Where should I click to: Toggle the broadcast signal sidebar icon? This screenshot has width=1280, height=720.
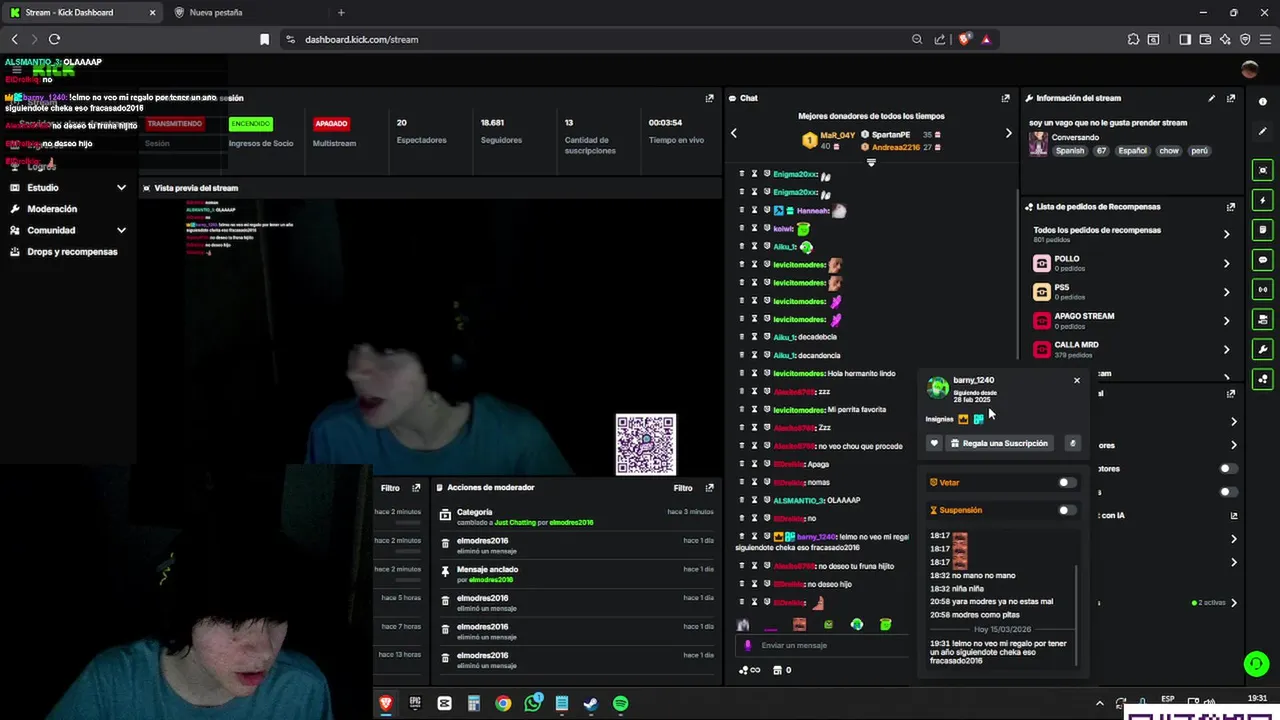point(1263,290)
